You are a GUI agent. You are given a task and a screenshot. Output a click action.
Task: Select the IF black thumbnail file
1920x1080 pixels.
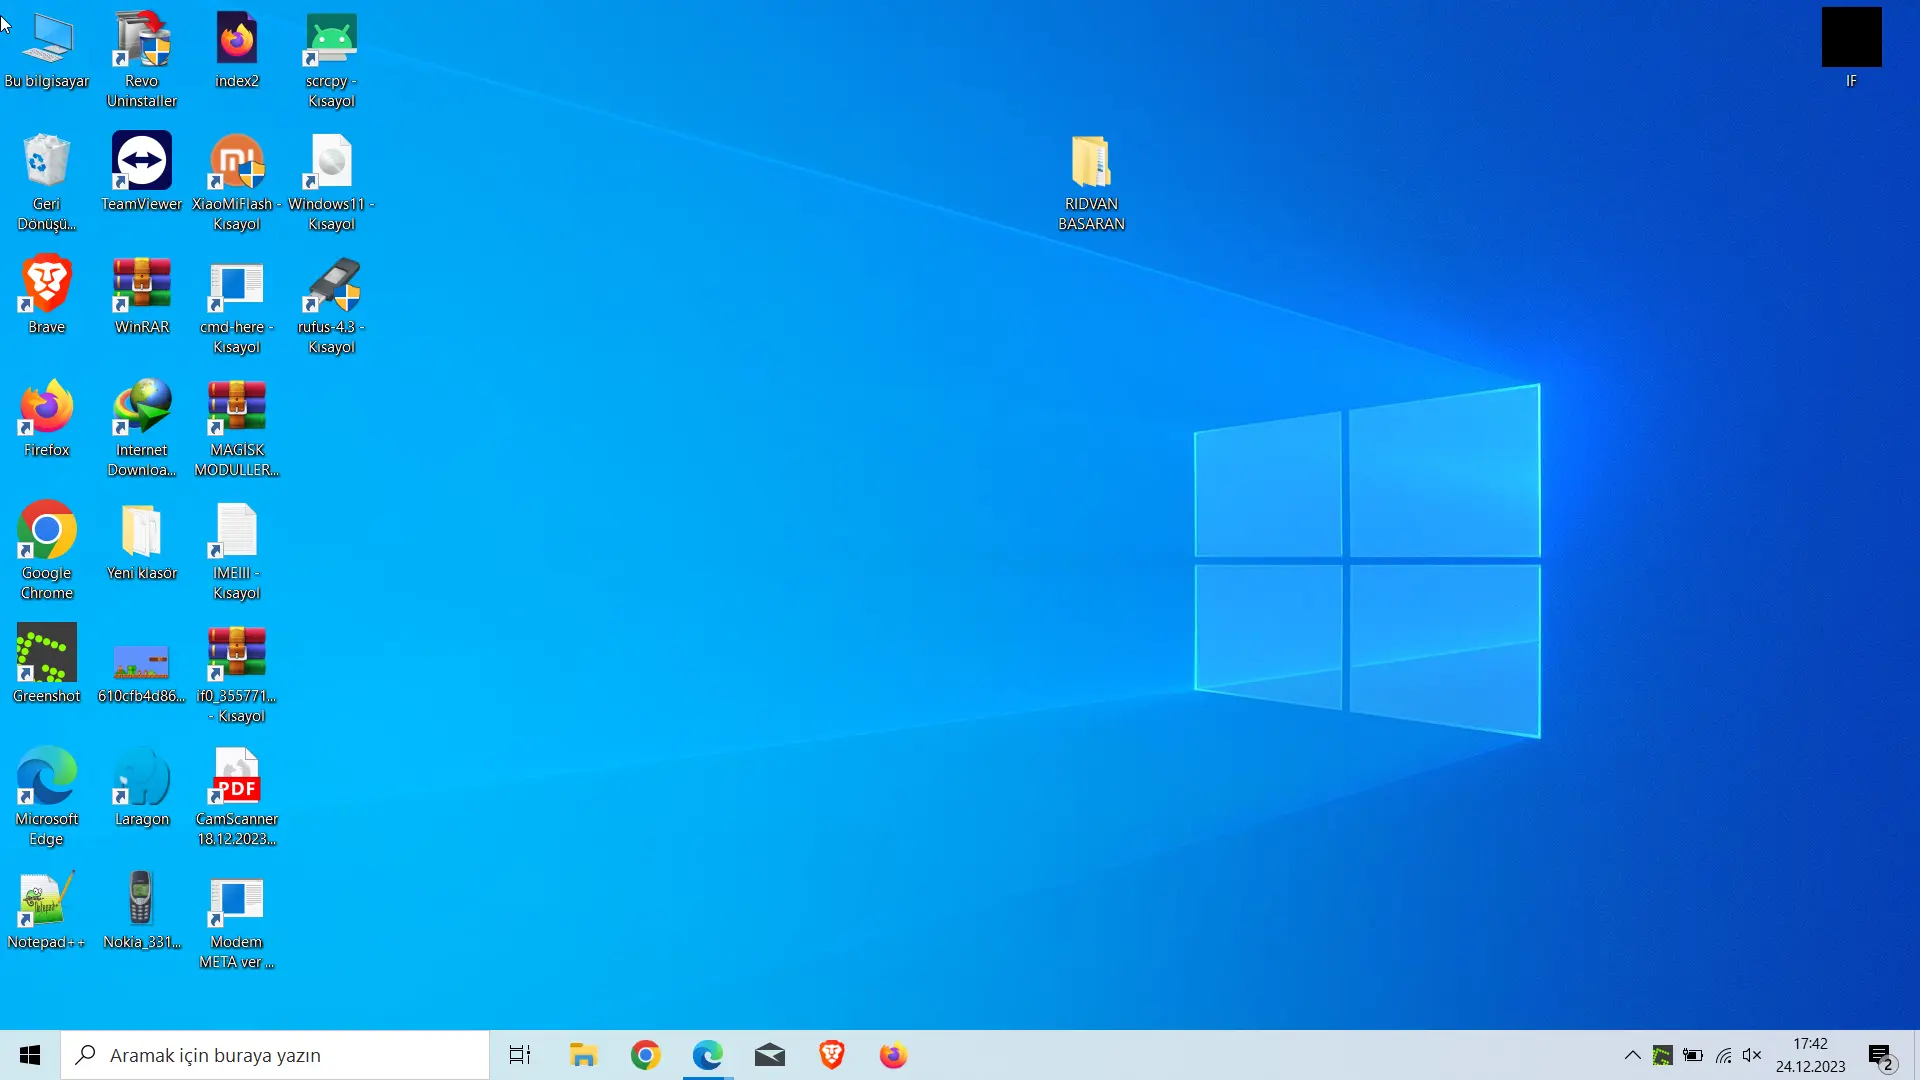click(1851, 48)
